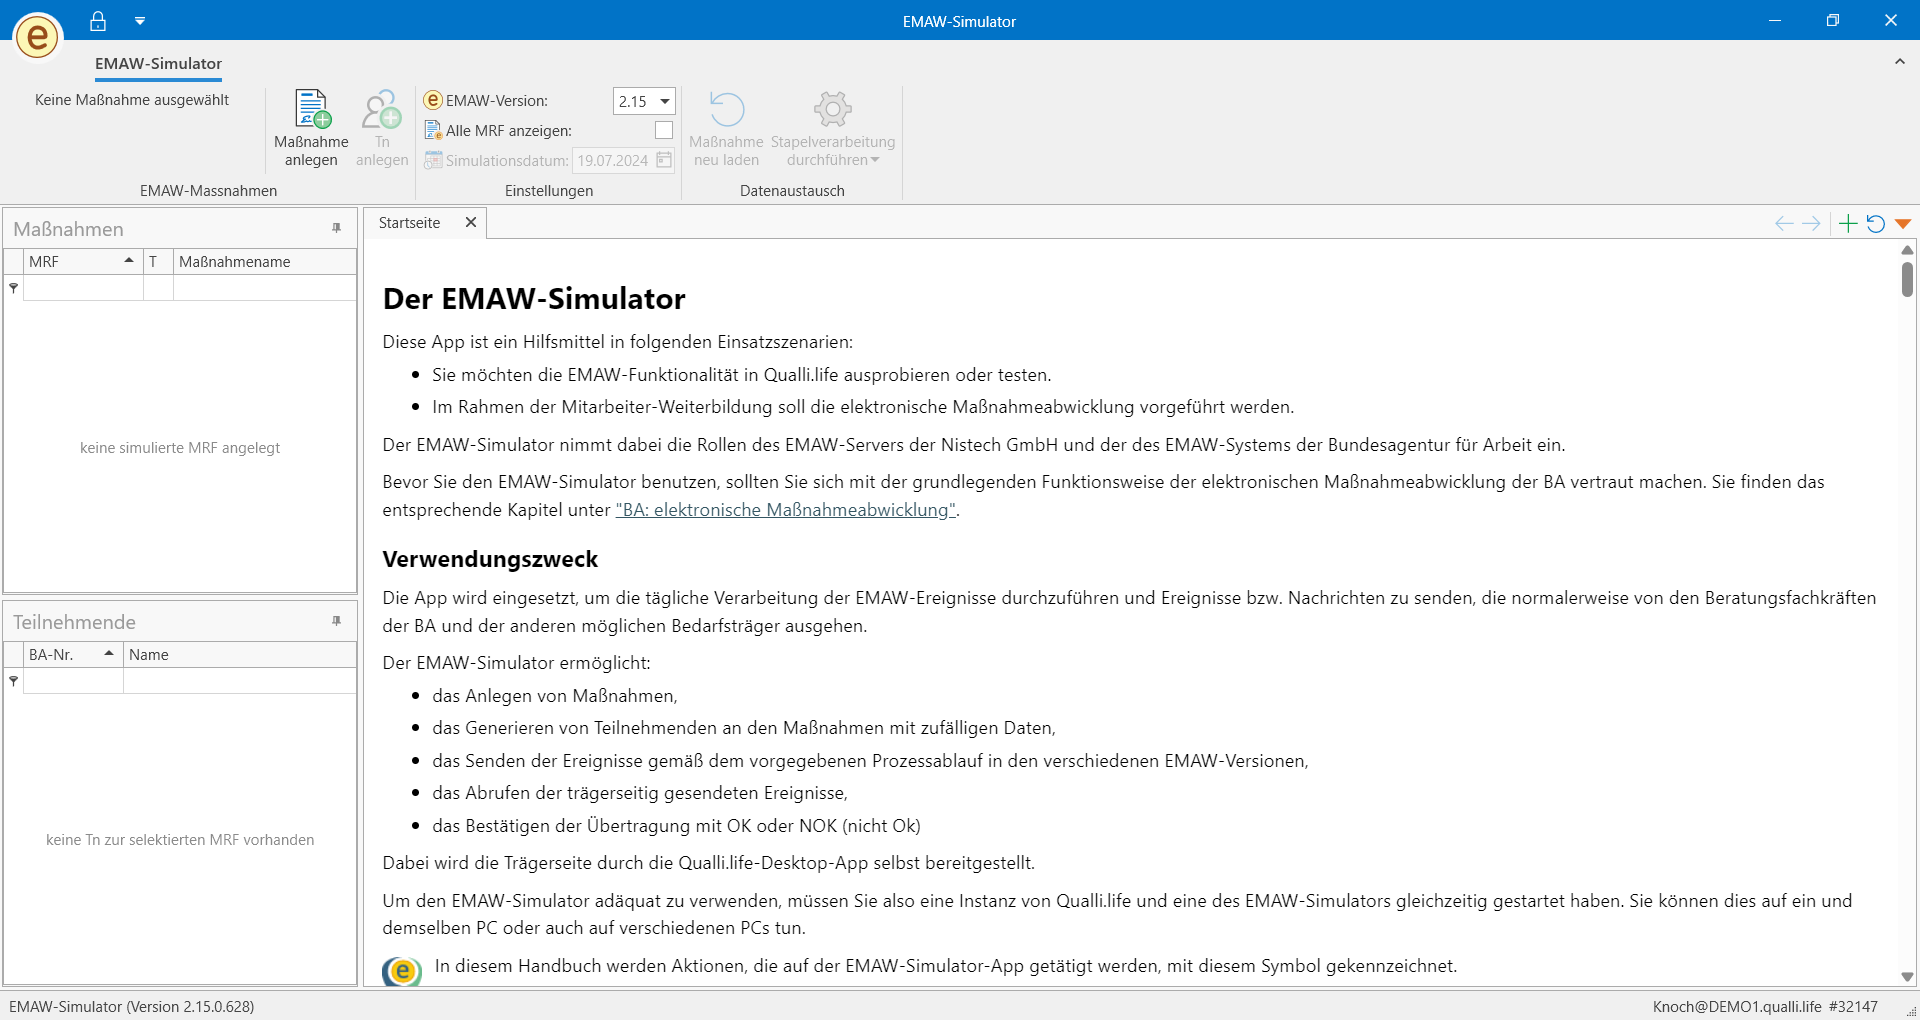Click Der EMAW-Simulator heading
This screenshot has width=1920, height=1020.
[x=534, y=299]
